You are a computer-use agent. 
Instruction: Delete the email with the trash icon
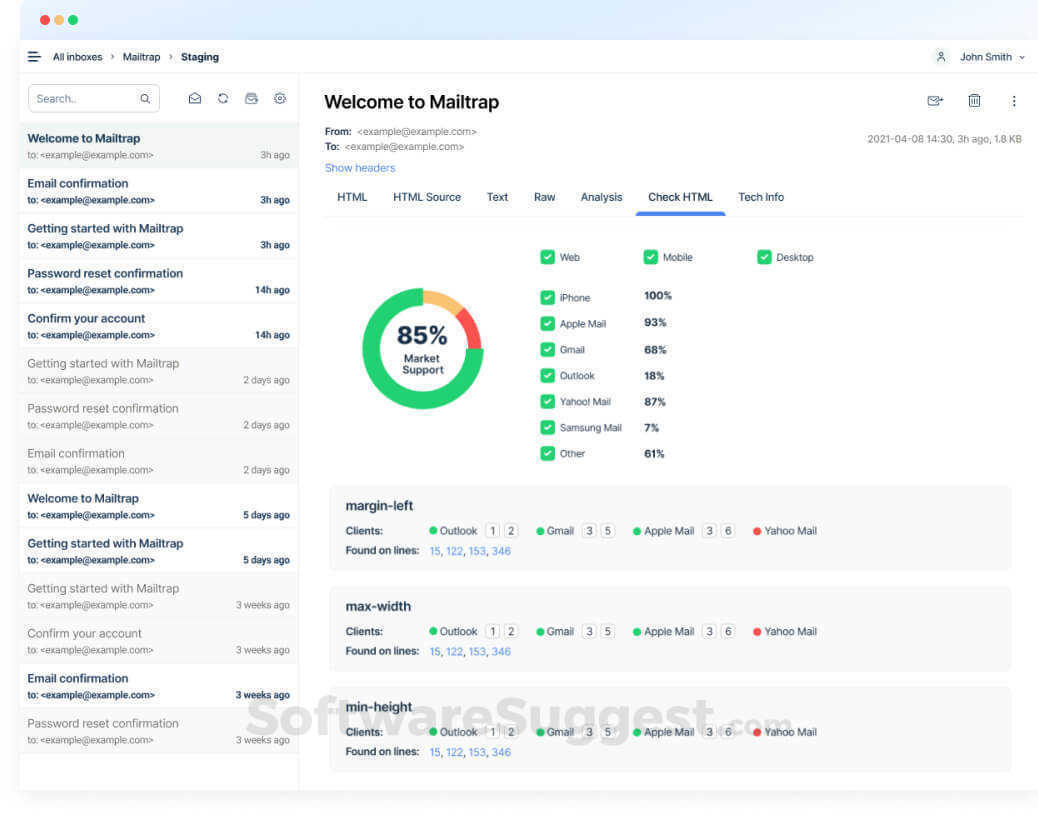tap(974, 100)
